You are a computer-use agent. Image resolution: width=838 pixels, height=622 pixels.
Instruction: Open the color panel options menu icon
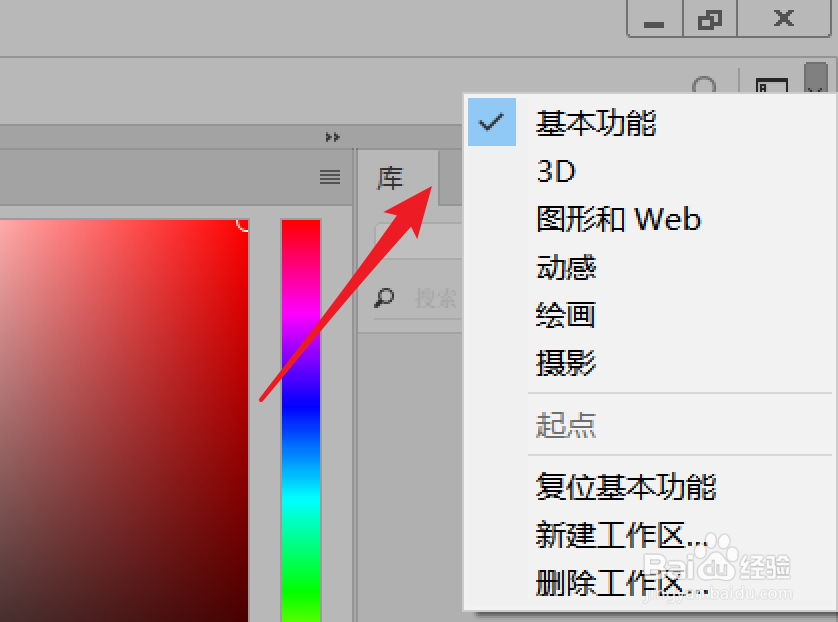[330, 177]
